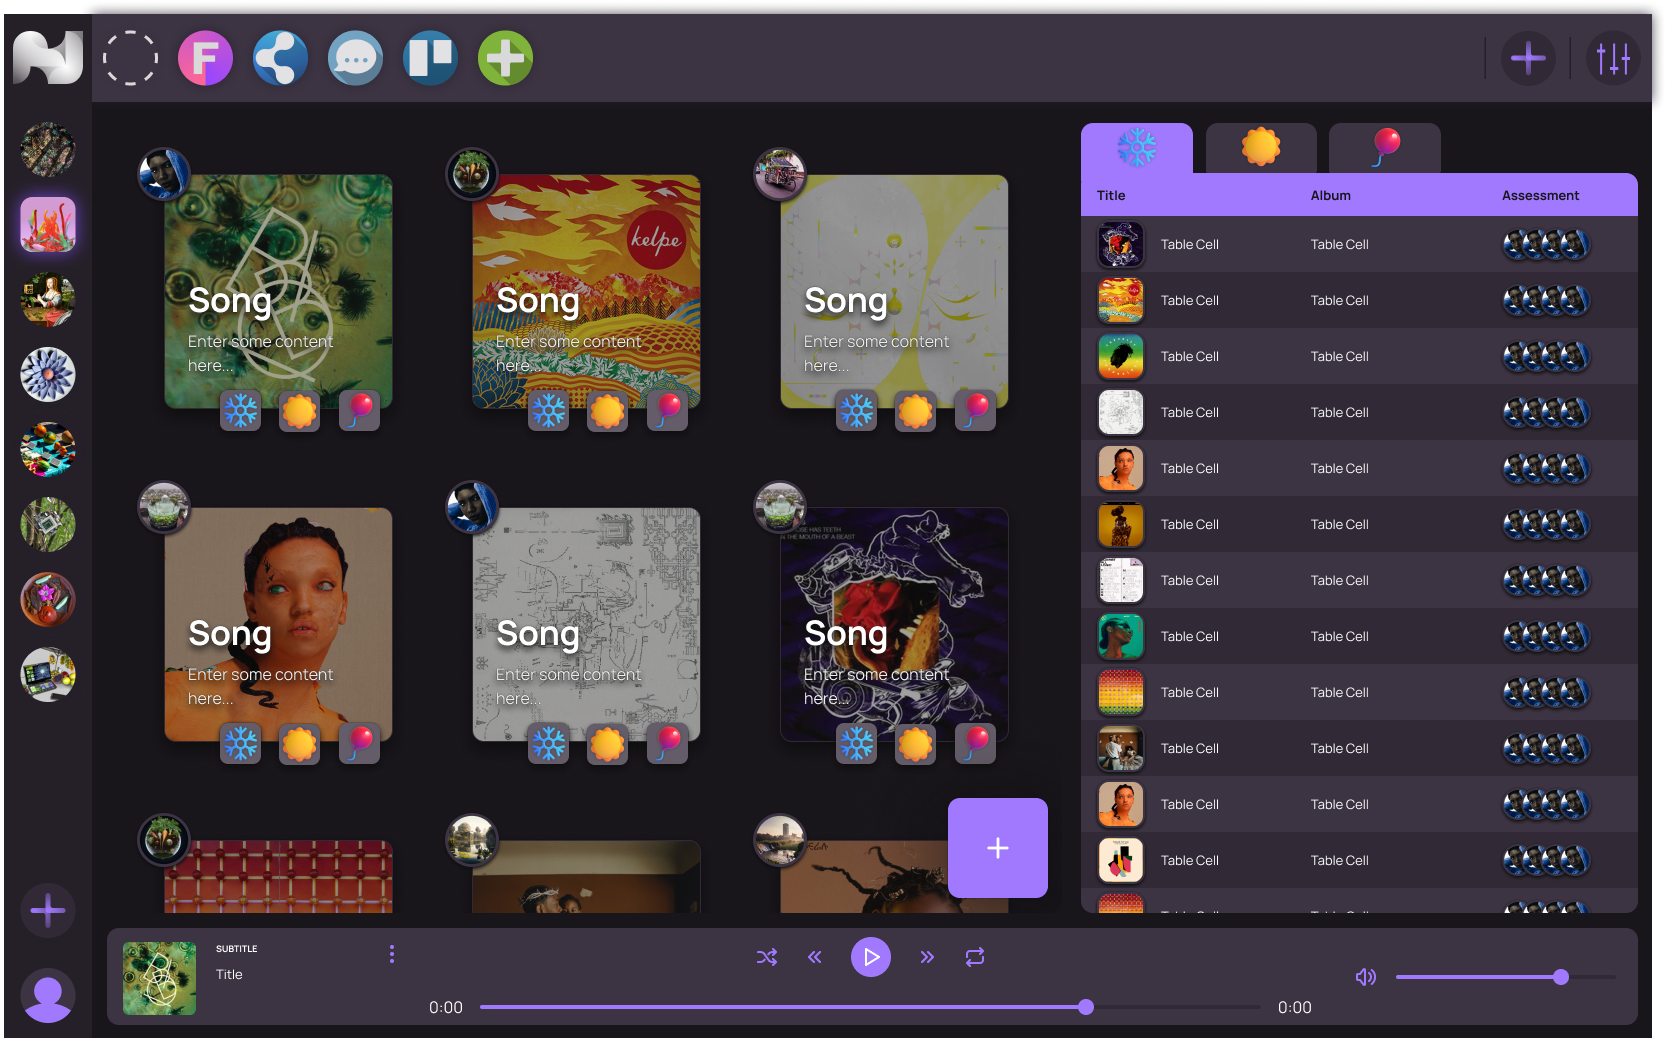Click now-playing album art thumbnail

pos(159,978)
